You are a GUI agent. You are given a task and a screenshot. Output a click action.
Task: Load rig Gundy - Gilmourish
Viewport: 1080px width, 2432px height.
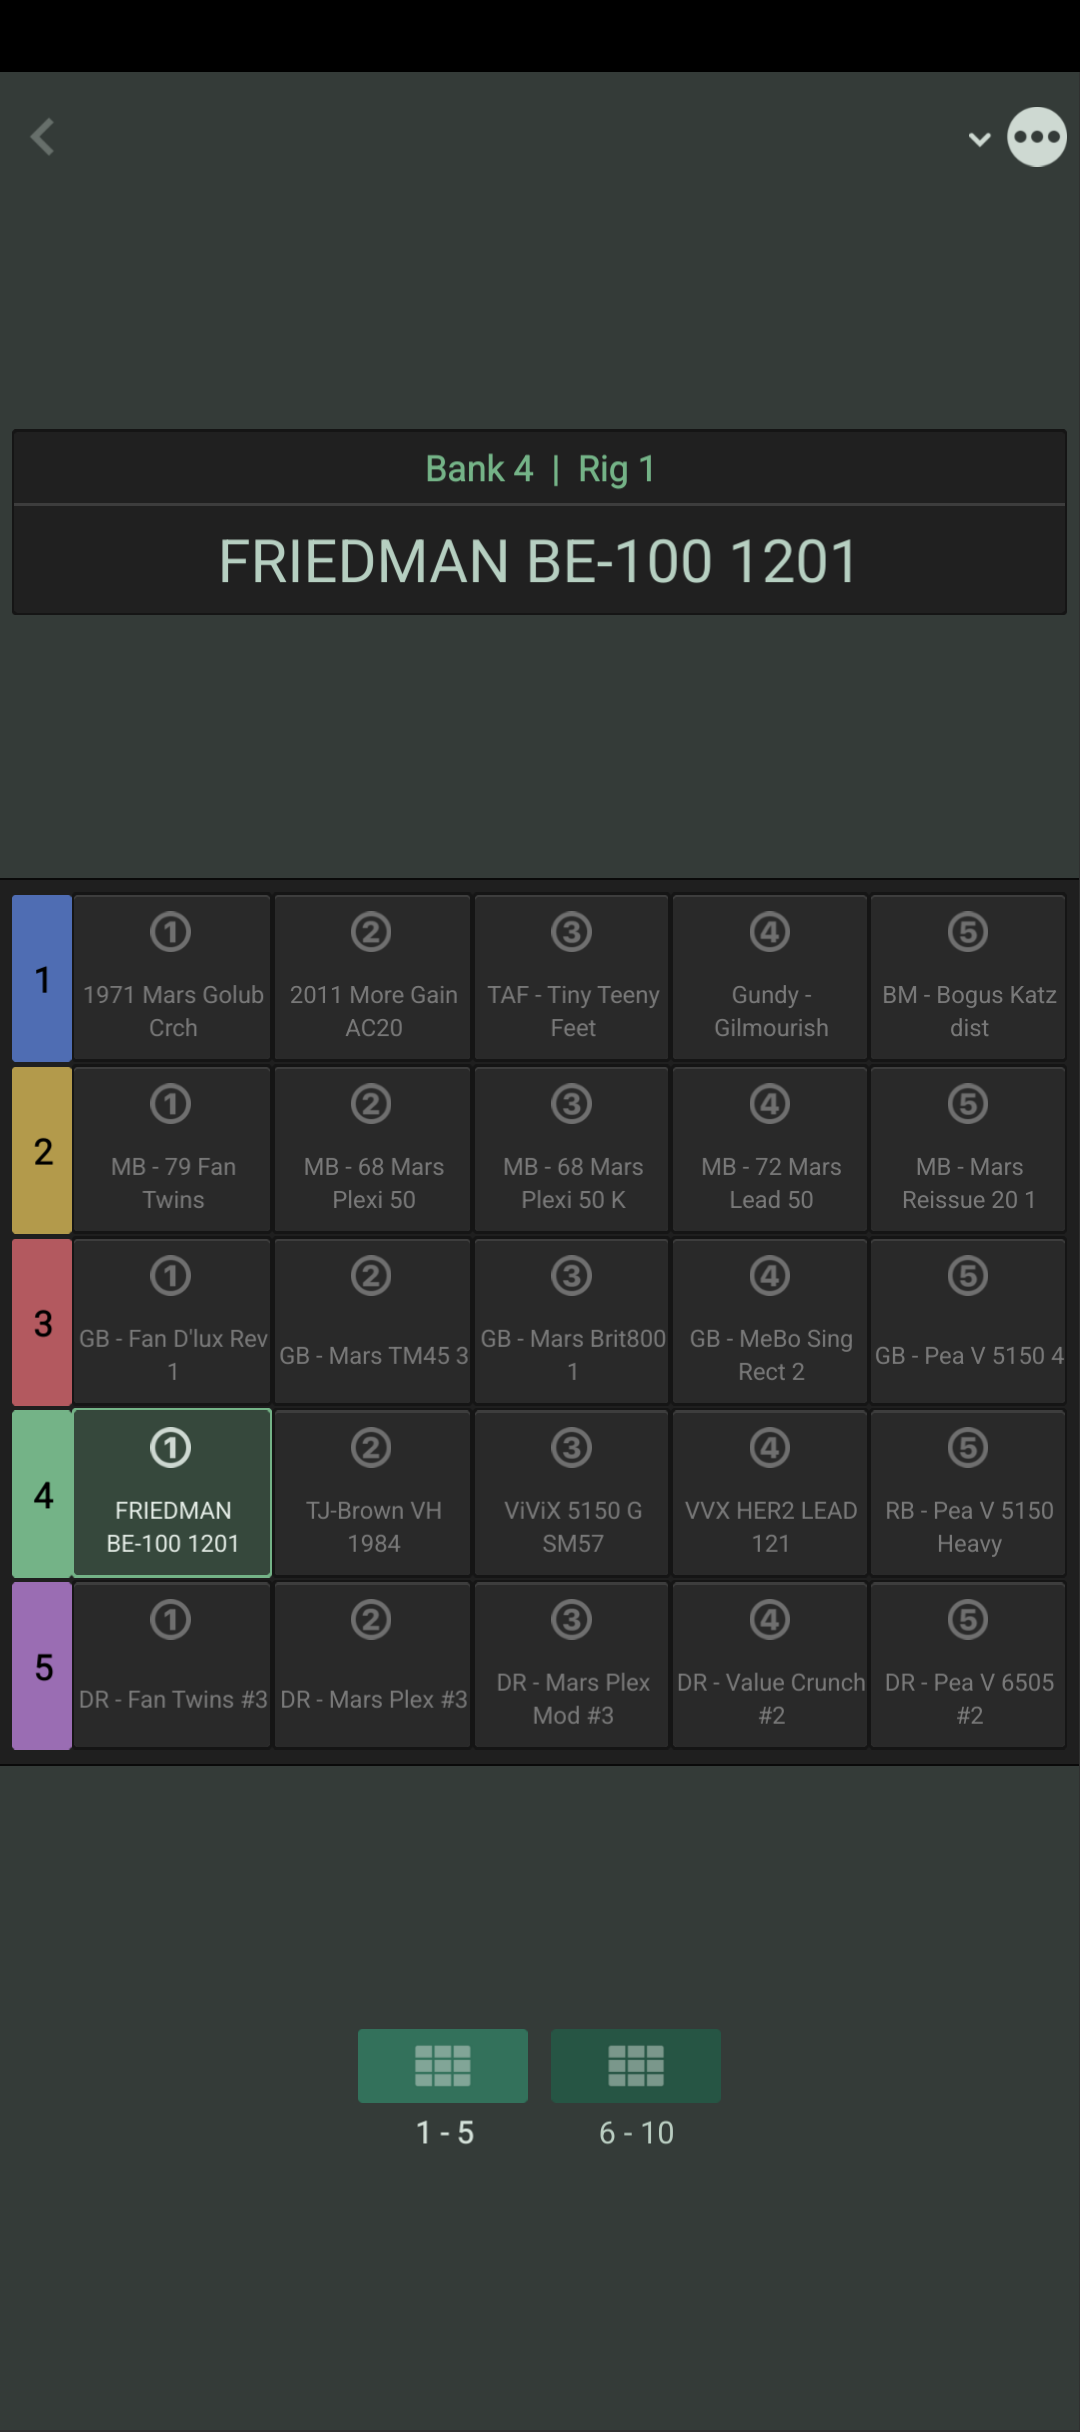pos(770,978)
